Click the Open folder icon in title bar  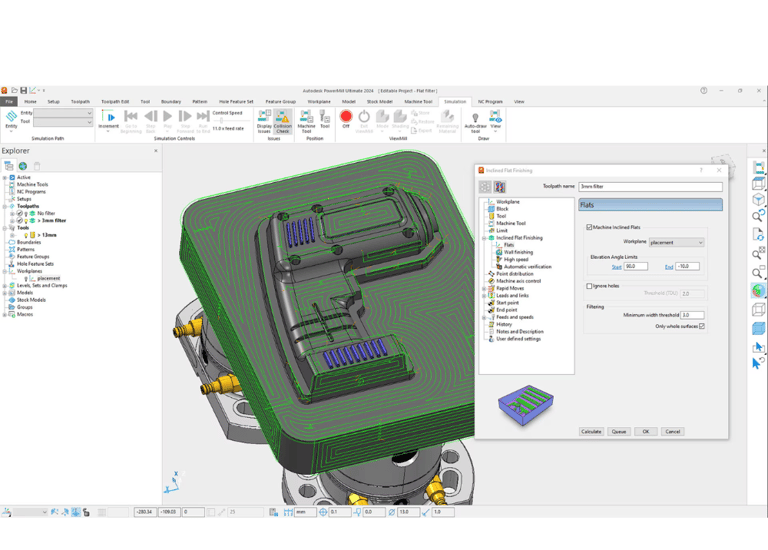14,91
